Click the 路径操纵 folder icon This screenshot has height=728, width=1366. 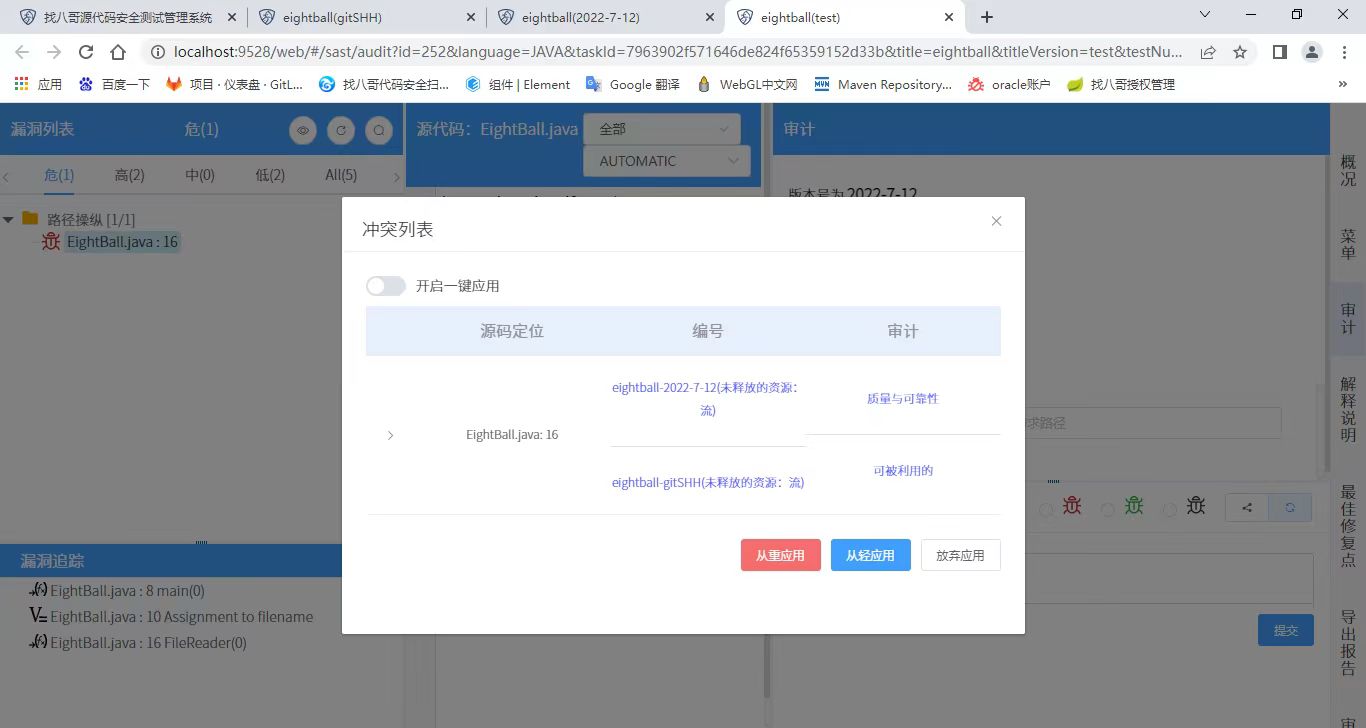point(30,218)
